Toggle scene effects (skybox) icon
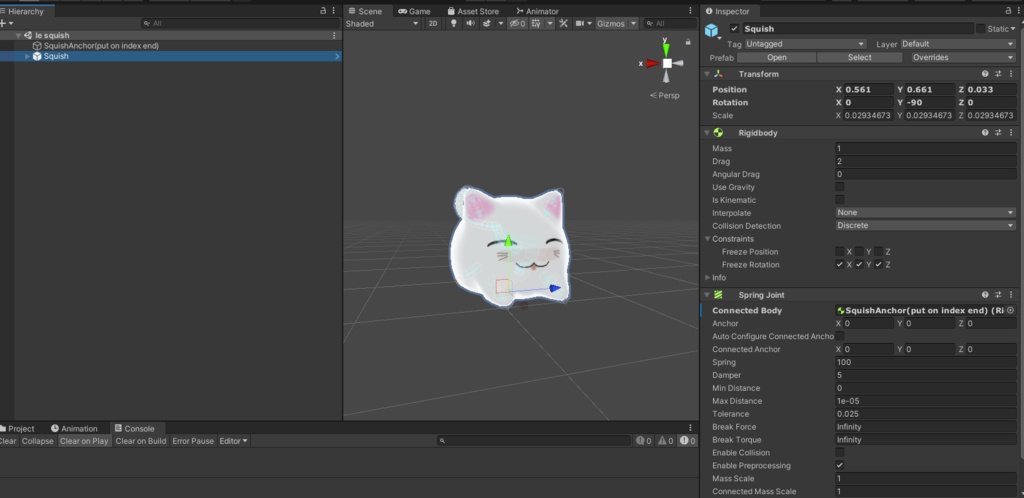This screenshot has height=498, width=1024. (x=487, y=23)
